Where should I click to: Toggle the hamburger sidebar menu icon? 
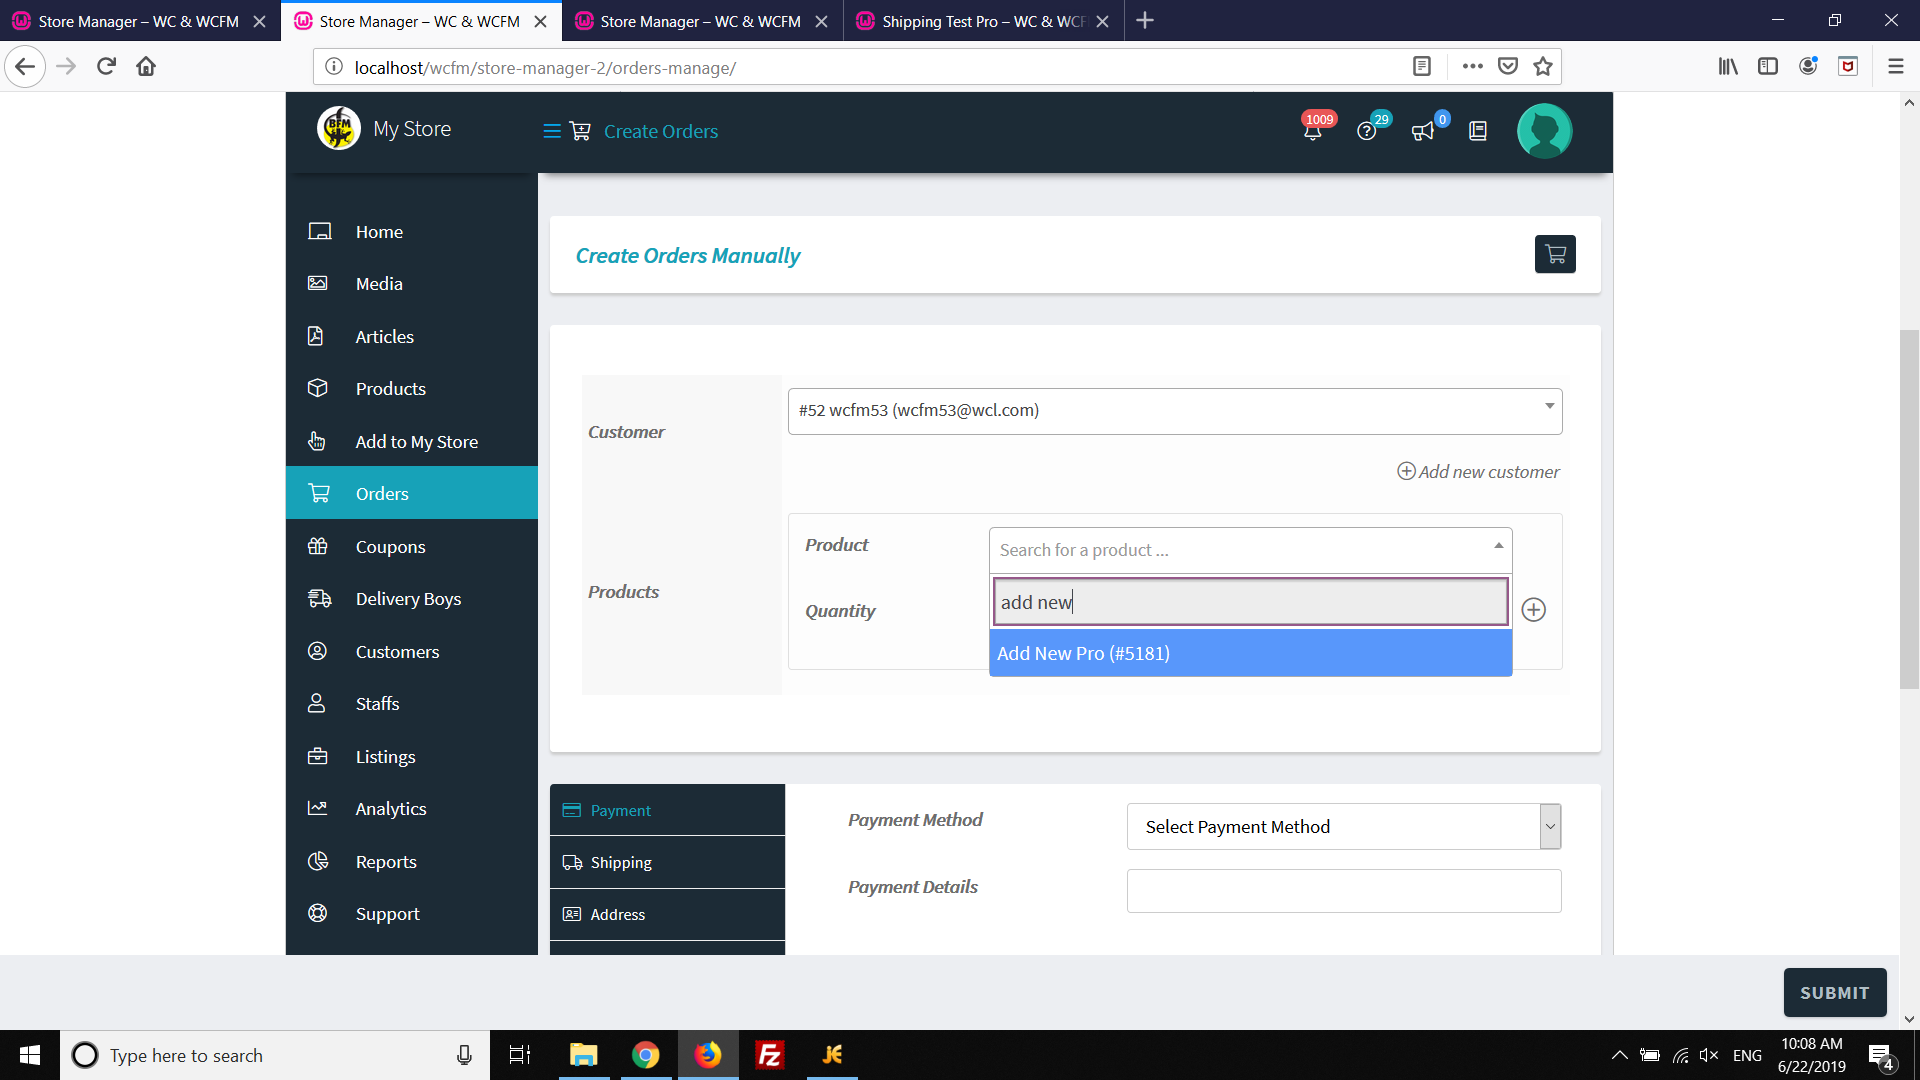coord(551,131)
